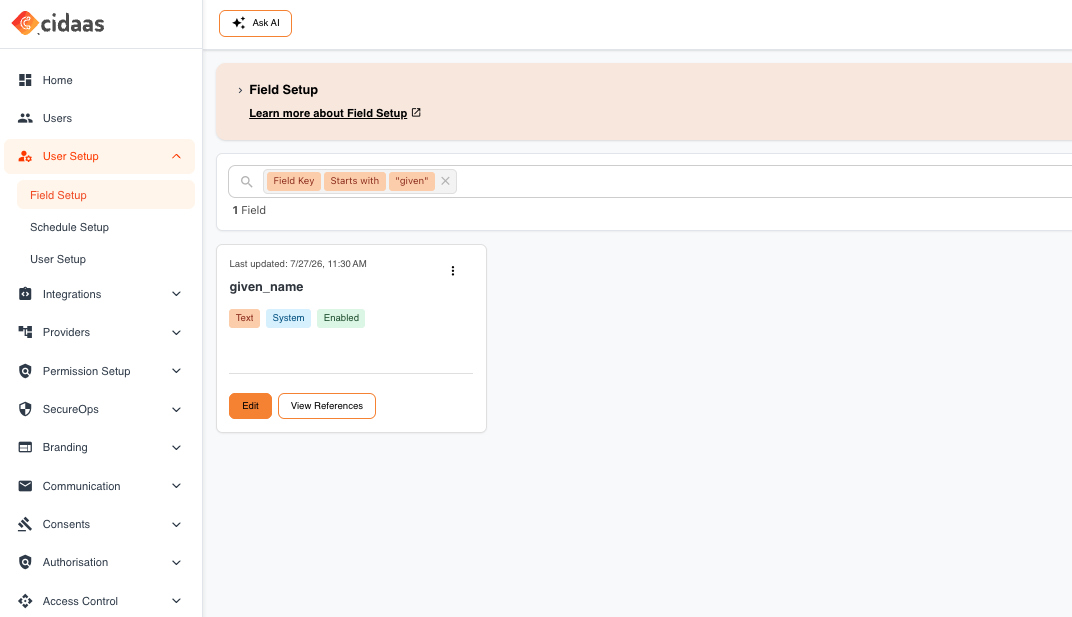The height and width of the screenshot is (617, 1072).
Task: Click the Providers icon in sidebar
Action: point(25,332)
